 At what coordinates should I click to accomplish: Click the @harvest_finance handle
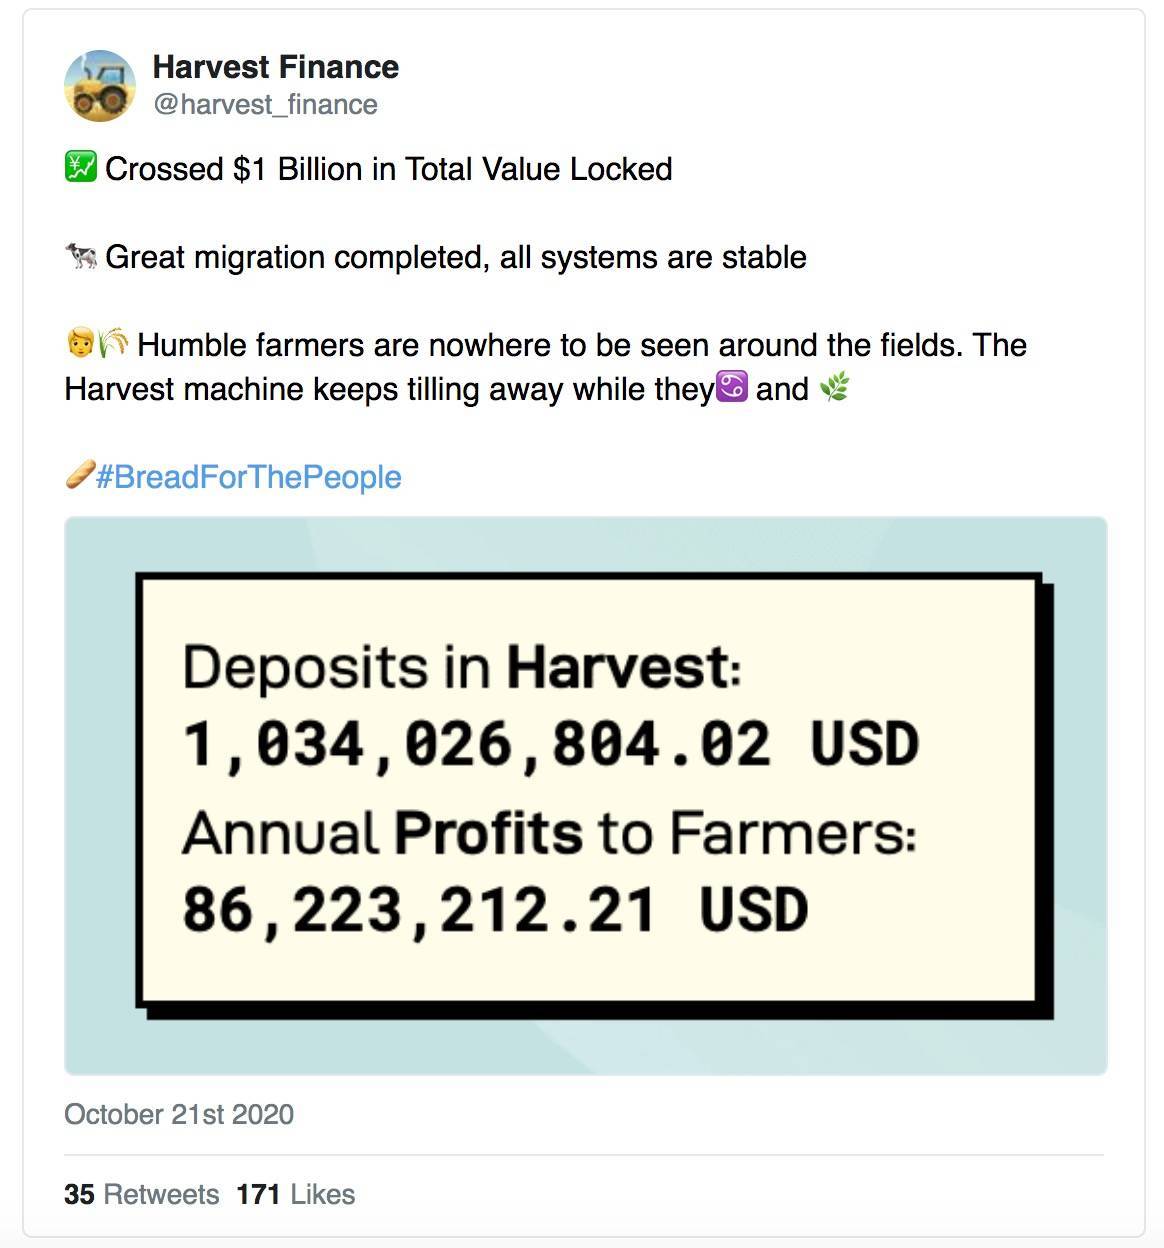[x=265, y=103]
